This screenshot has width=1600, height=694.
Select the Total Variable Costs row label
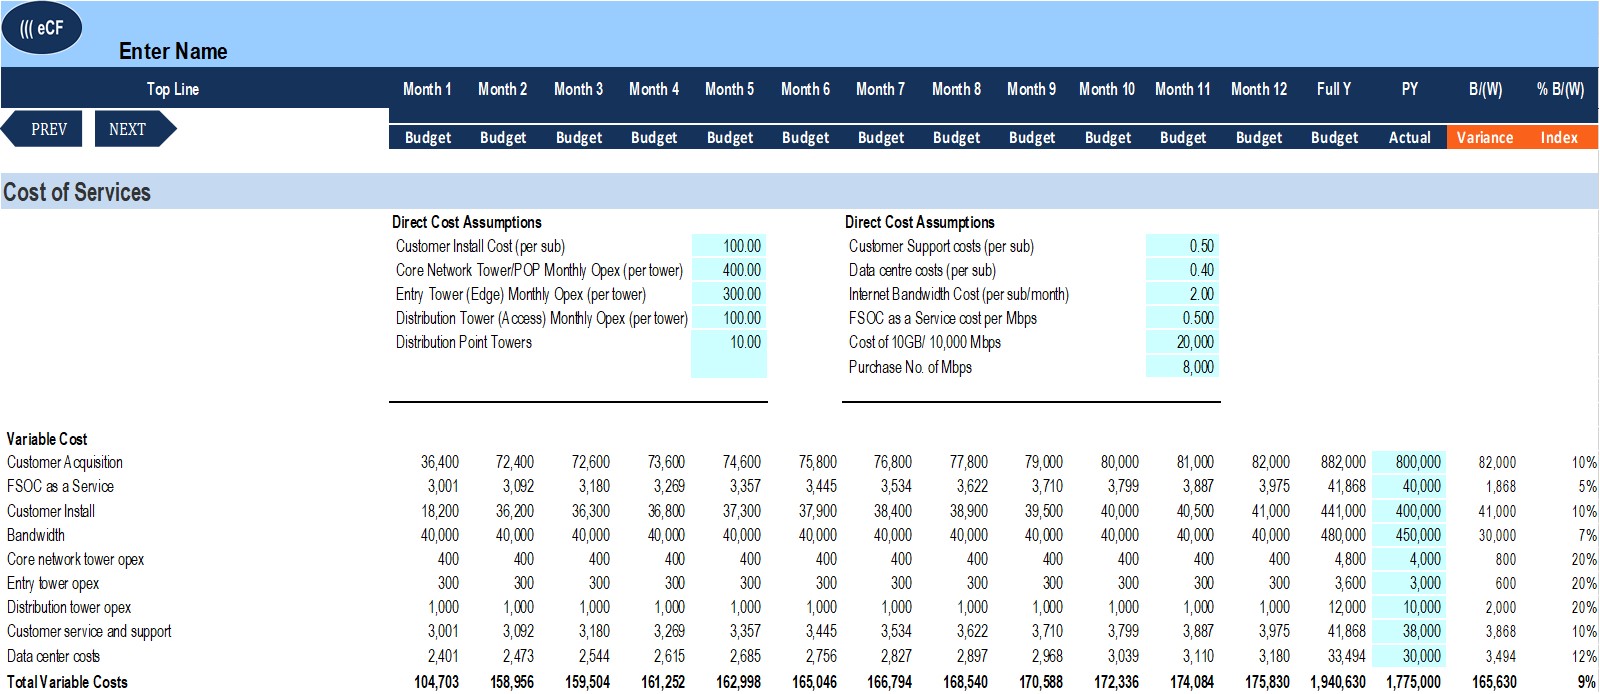pyautogui.click(x=67, y=682)
